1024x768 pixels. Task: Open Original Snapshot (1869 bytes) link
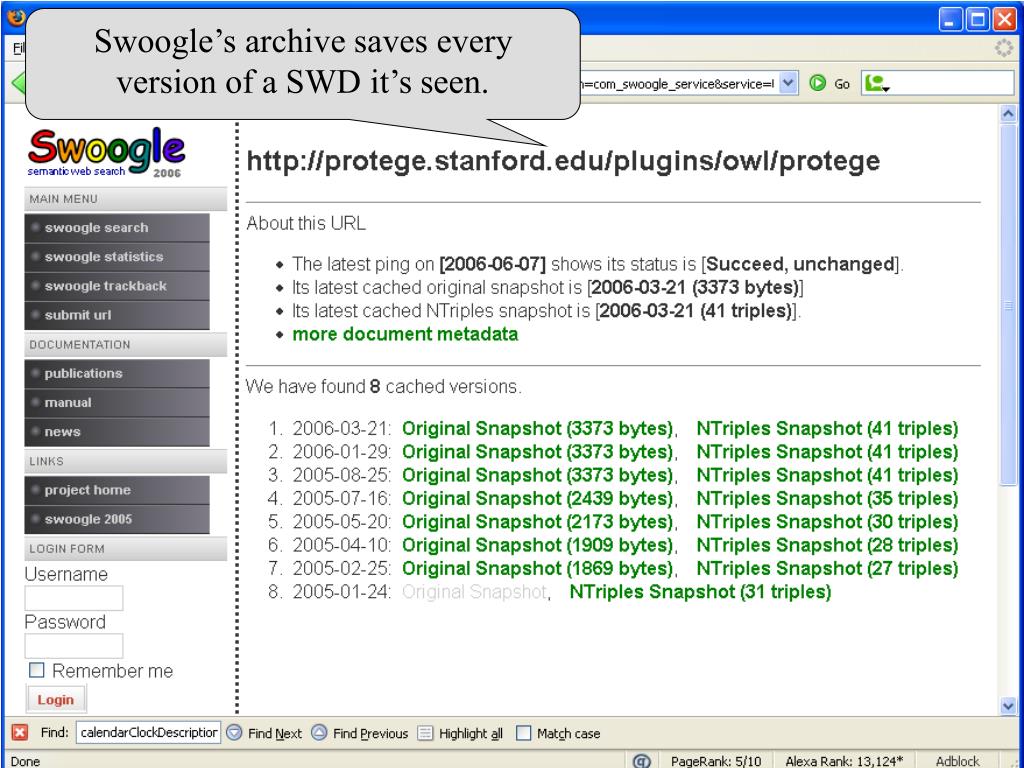[x=537, y=568]
